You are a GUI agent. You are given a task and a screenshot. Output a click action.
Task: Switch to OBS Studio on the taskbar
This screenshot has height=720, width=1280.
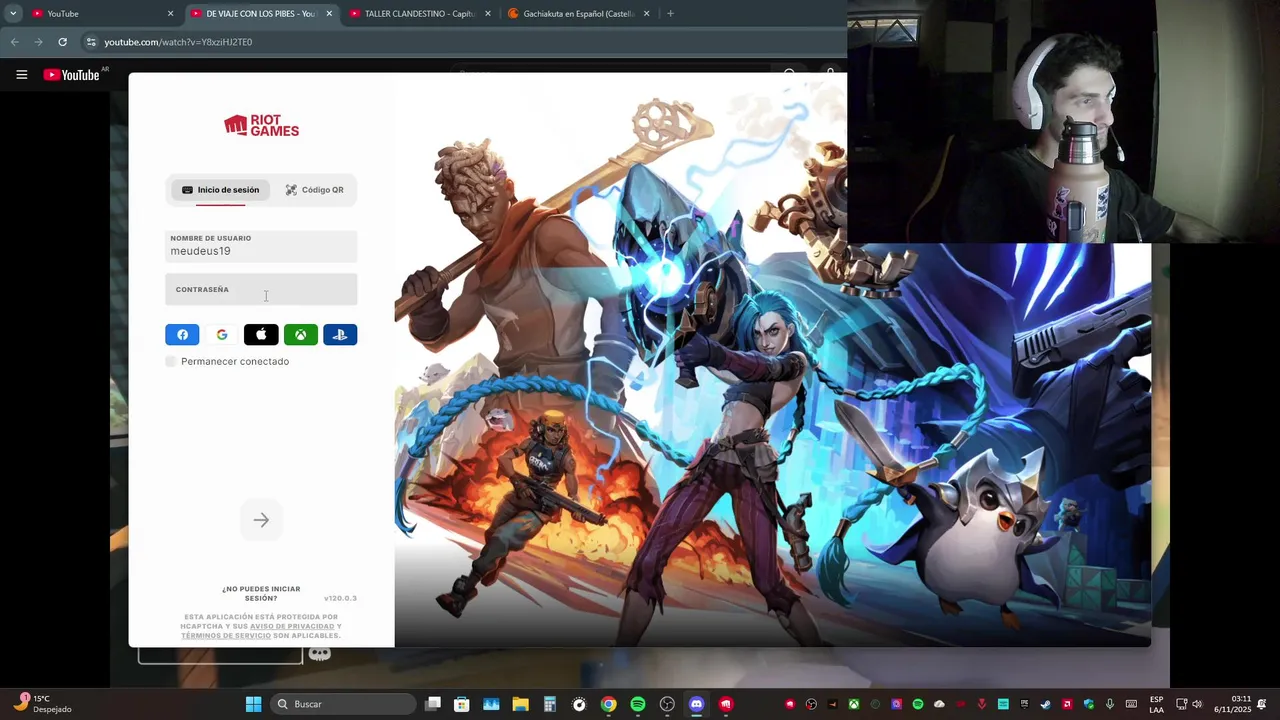(x=667, y=704)
